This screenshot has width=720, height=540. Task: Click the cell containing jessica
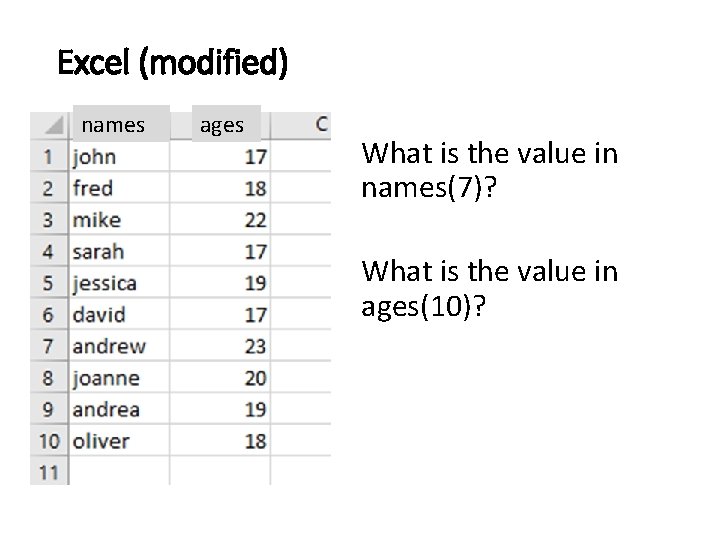119,283
